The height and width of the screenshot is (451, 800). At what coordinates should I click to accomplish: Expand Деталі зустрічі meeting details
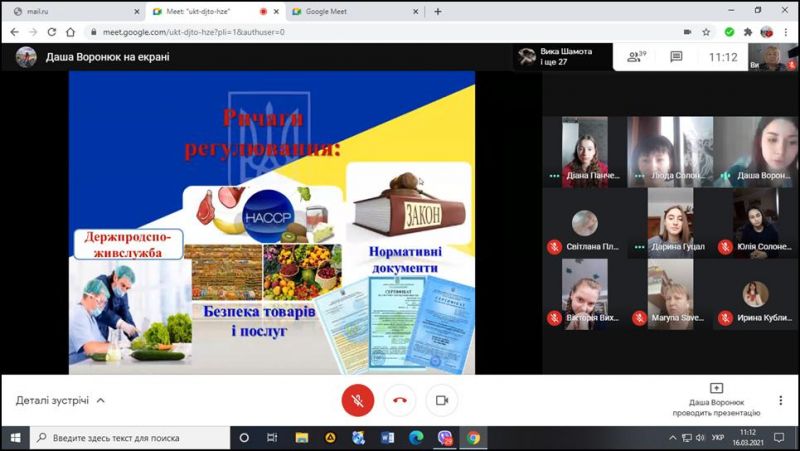[x=60, y=400]
